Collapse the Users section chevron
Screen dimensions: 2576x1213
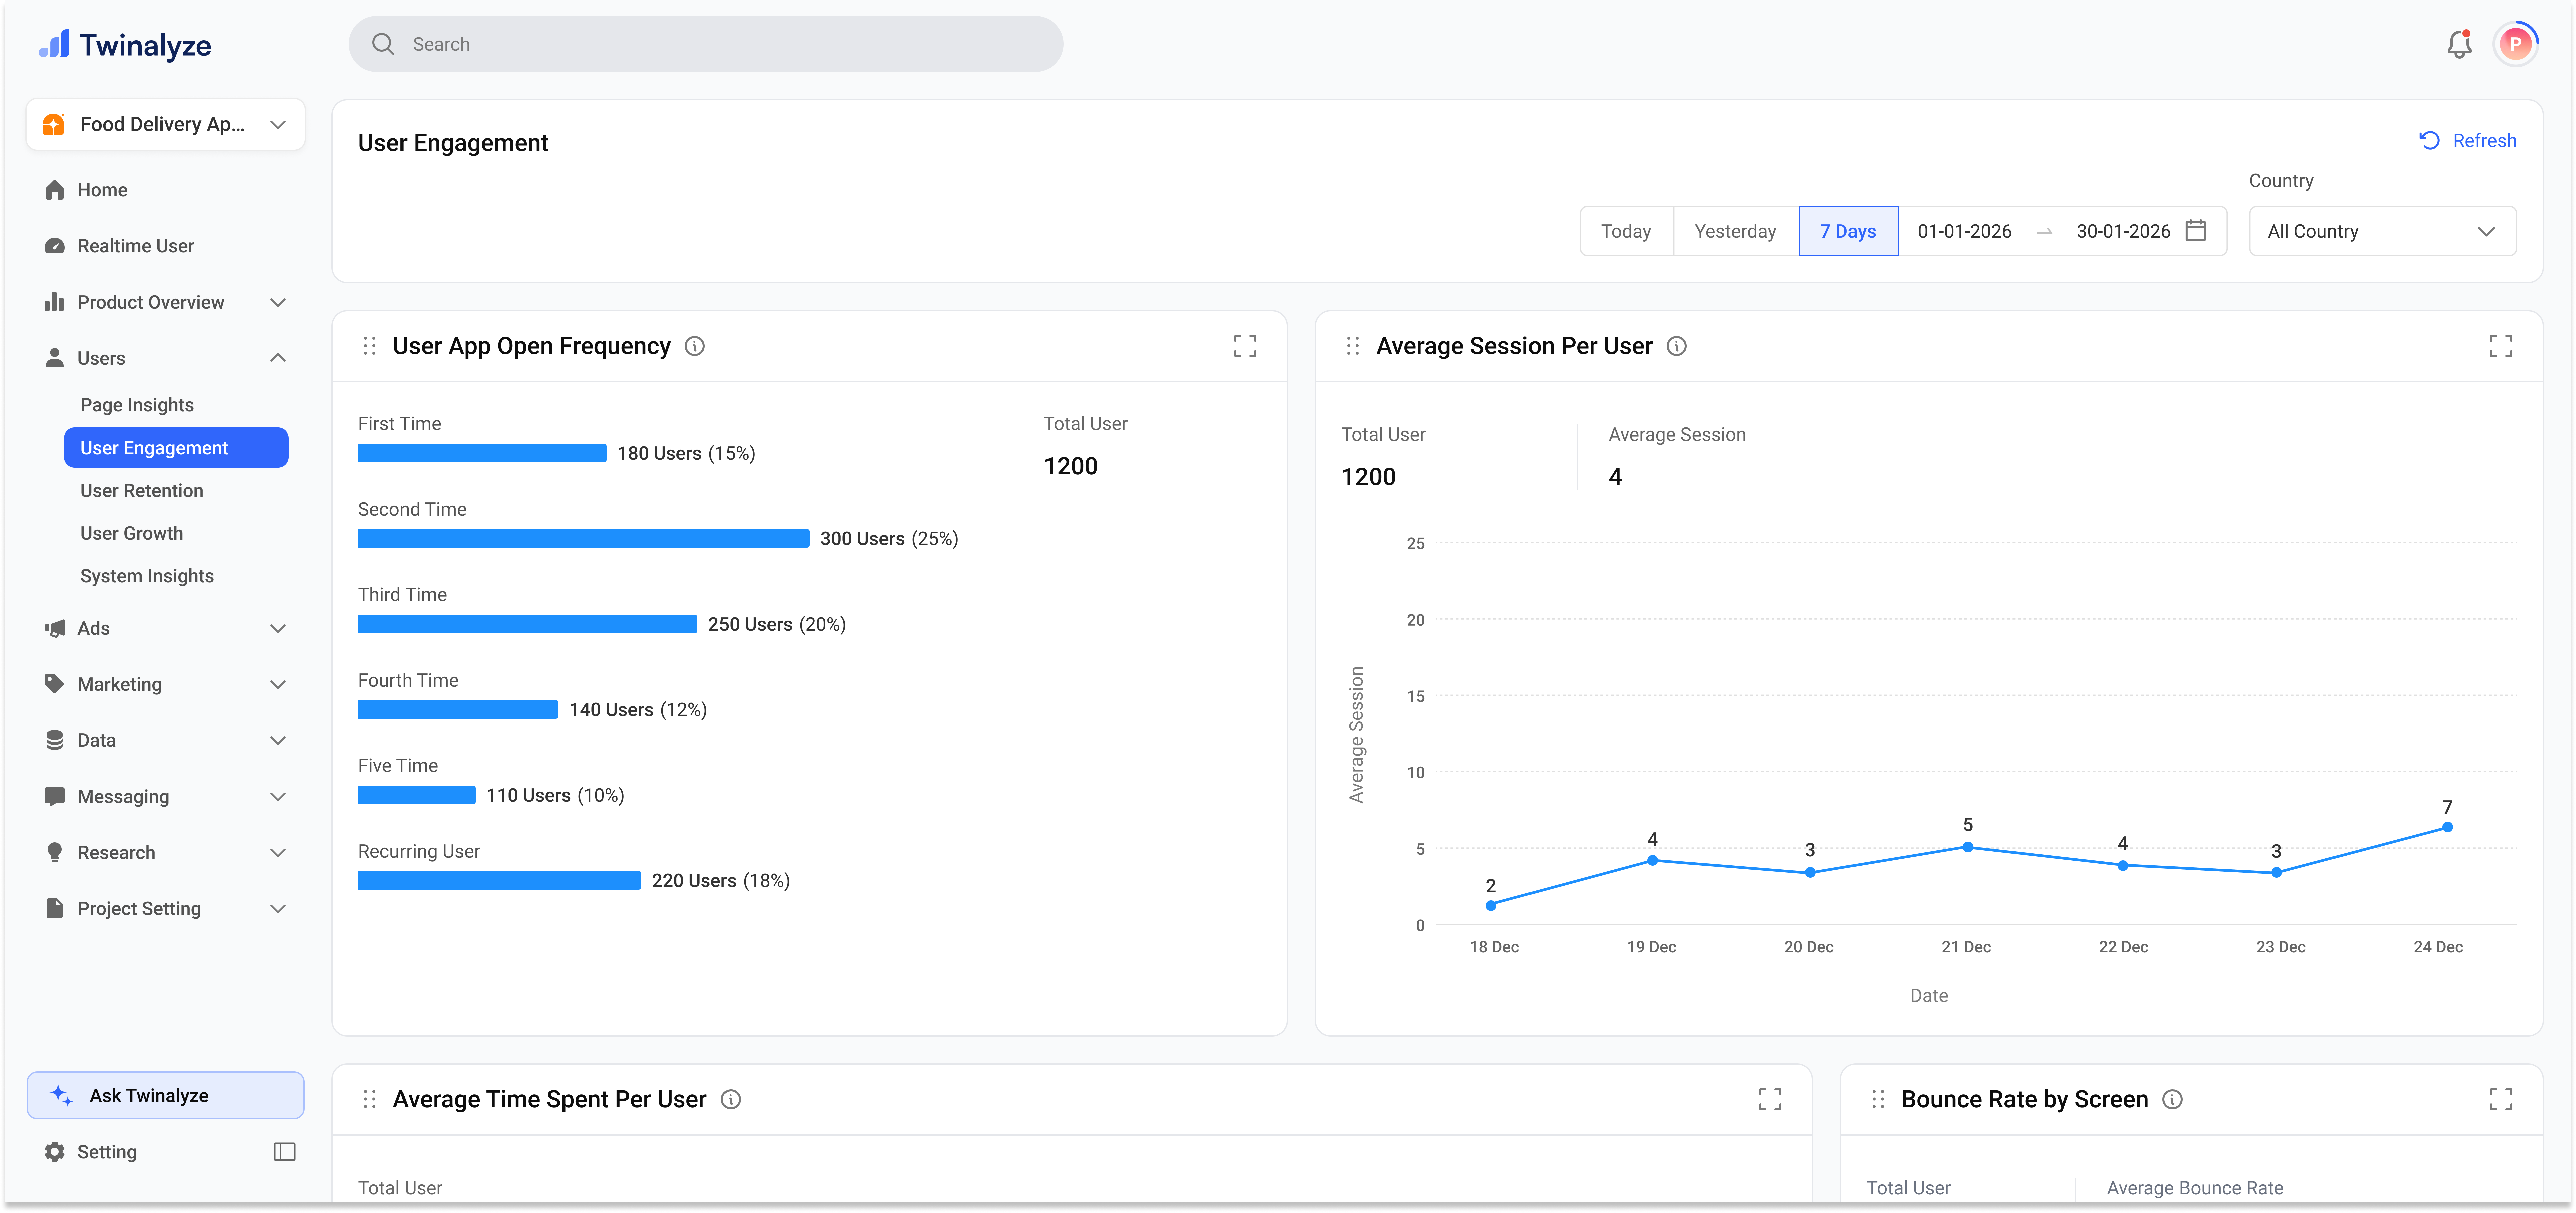click(x=278, y=358)
